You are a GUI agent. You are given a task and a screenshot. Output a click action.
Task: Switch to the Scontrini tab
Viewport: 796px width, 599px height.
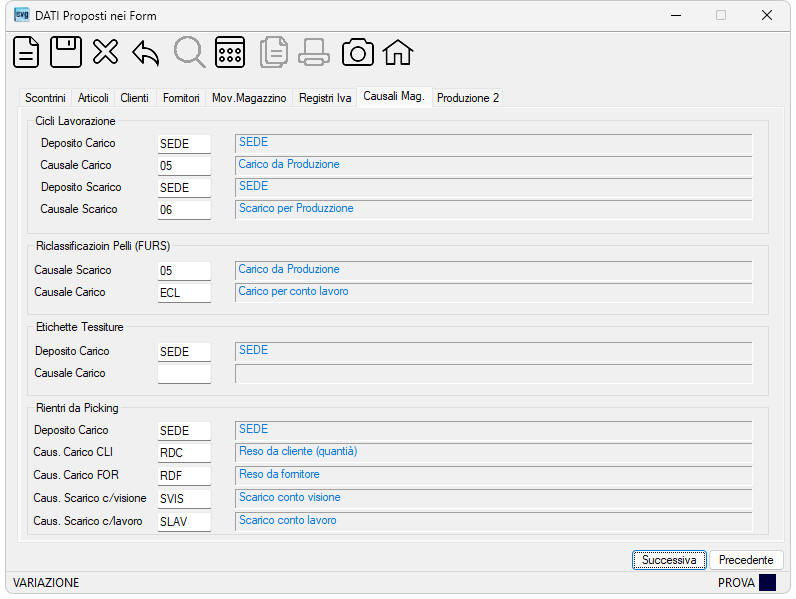[x=45, y=98]
